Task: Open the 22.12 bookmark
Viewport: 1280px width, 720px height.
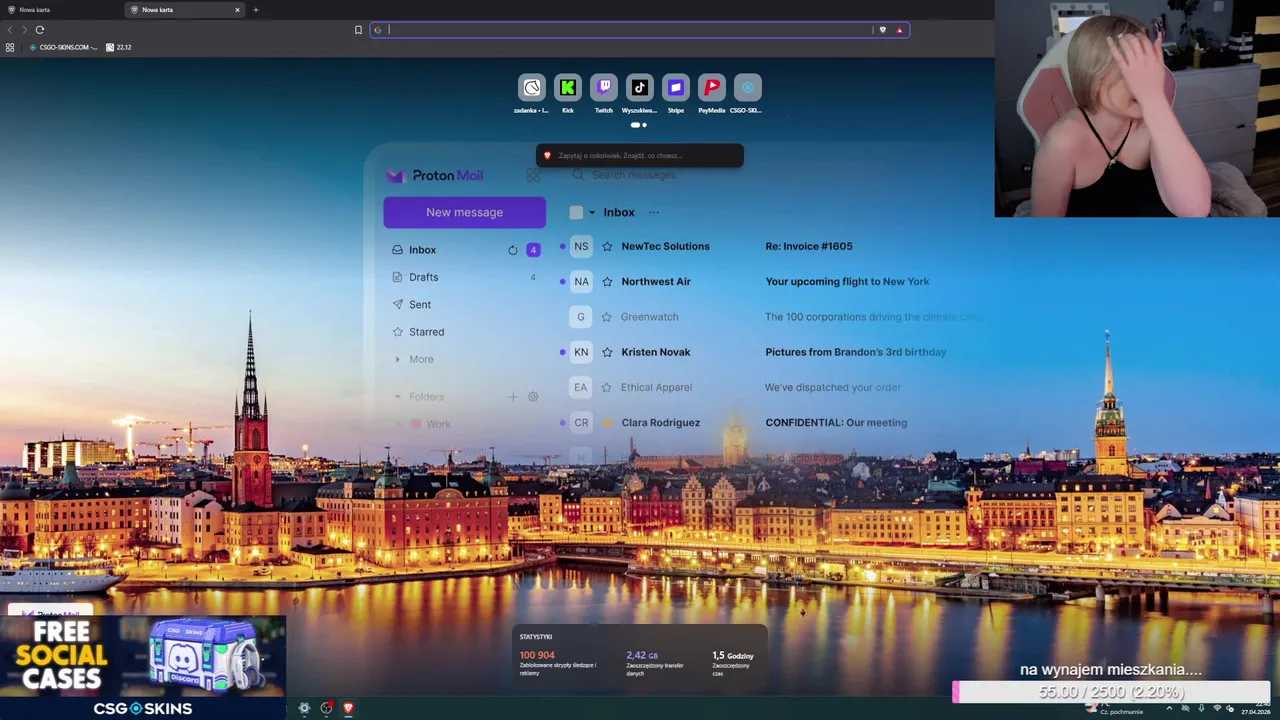Action: [119, 47]
